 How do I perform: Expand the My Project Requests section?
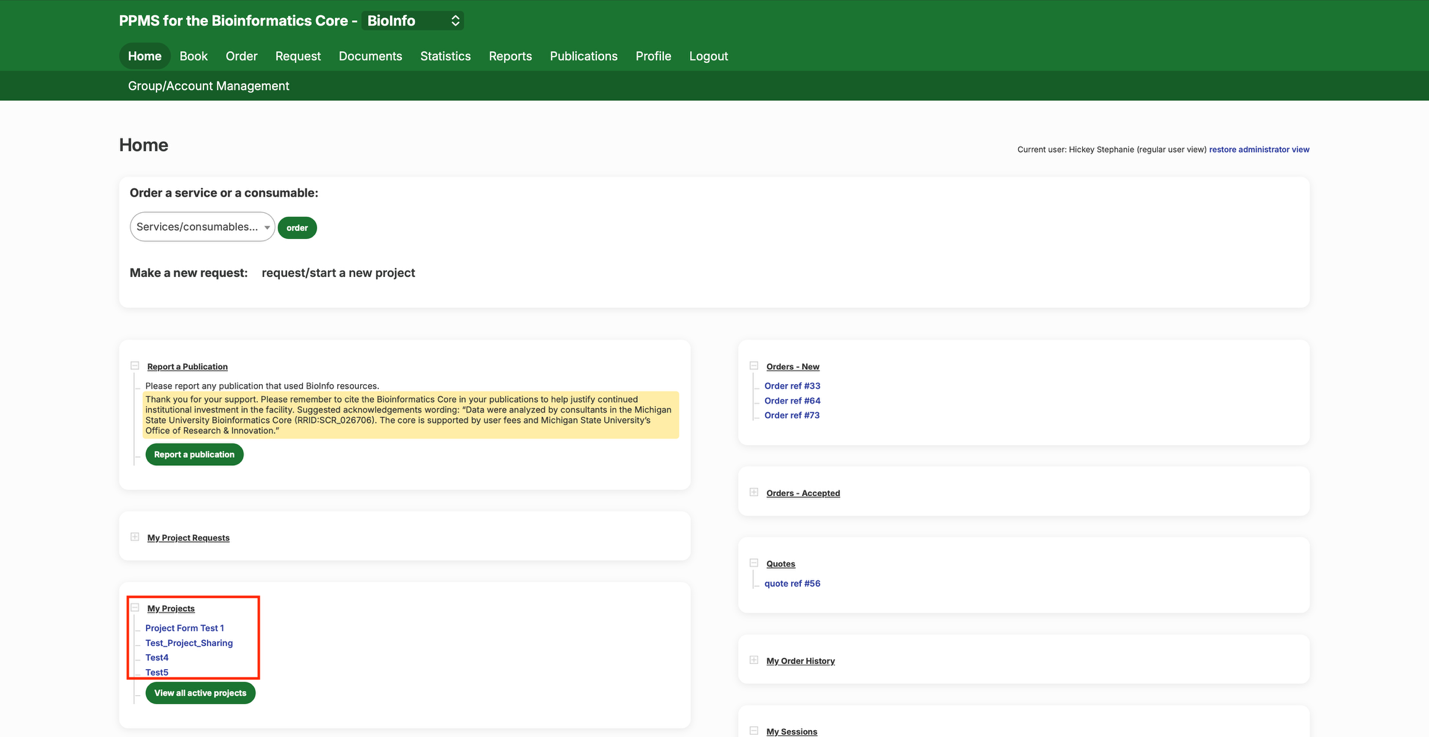pos(135,537)
